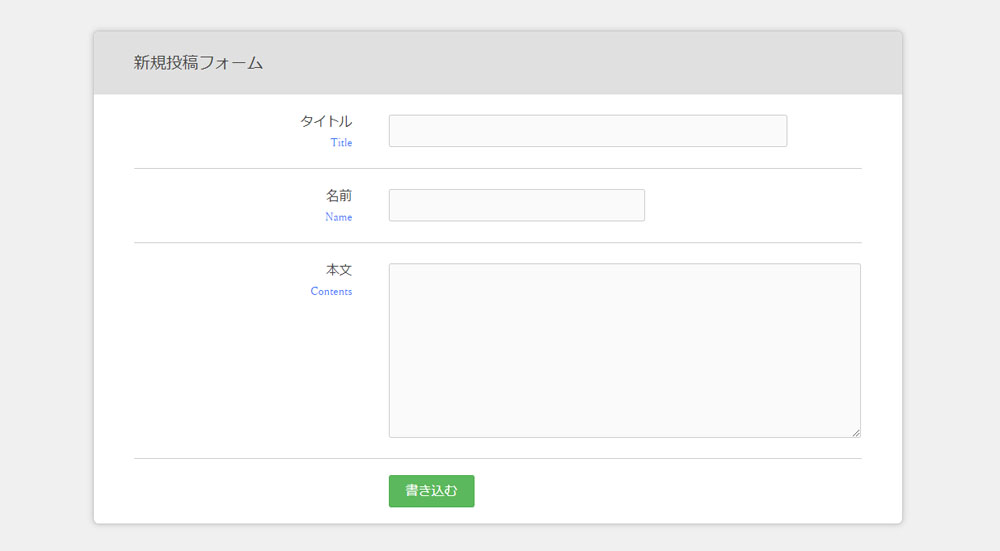
Task: Submit with the green 書き込む button
Action: point(431,491)
